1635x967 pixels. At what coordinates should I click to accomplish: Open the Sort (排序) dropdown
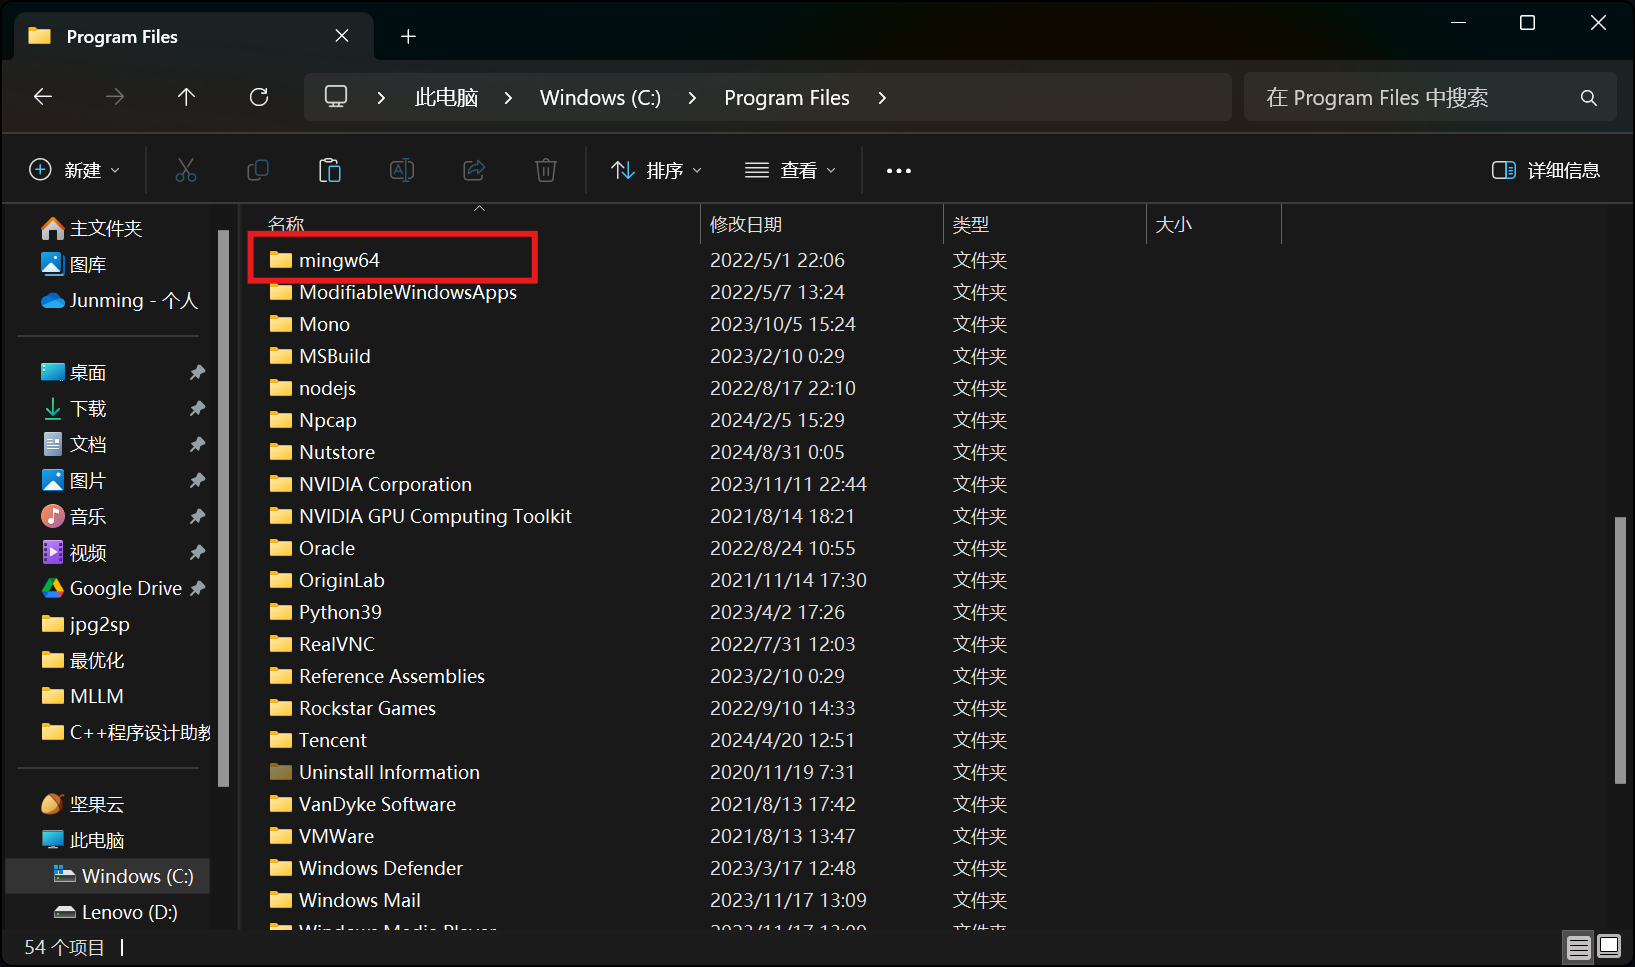coord(657,170)
